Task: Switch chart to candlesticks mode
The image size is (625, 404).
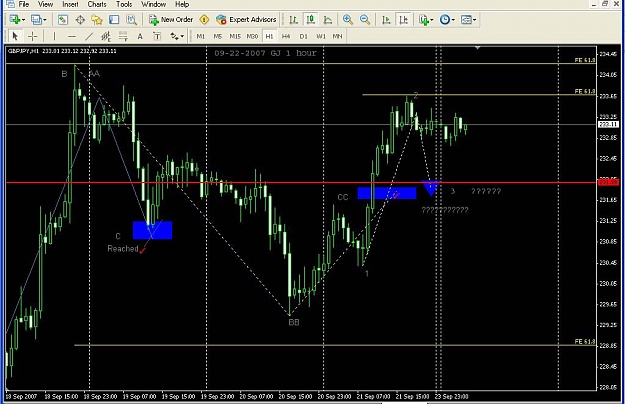Action: tap(311, 20)
